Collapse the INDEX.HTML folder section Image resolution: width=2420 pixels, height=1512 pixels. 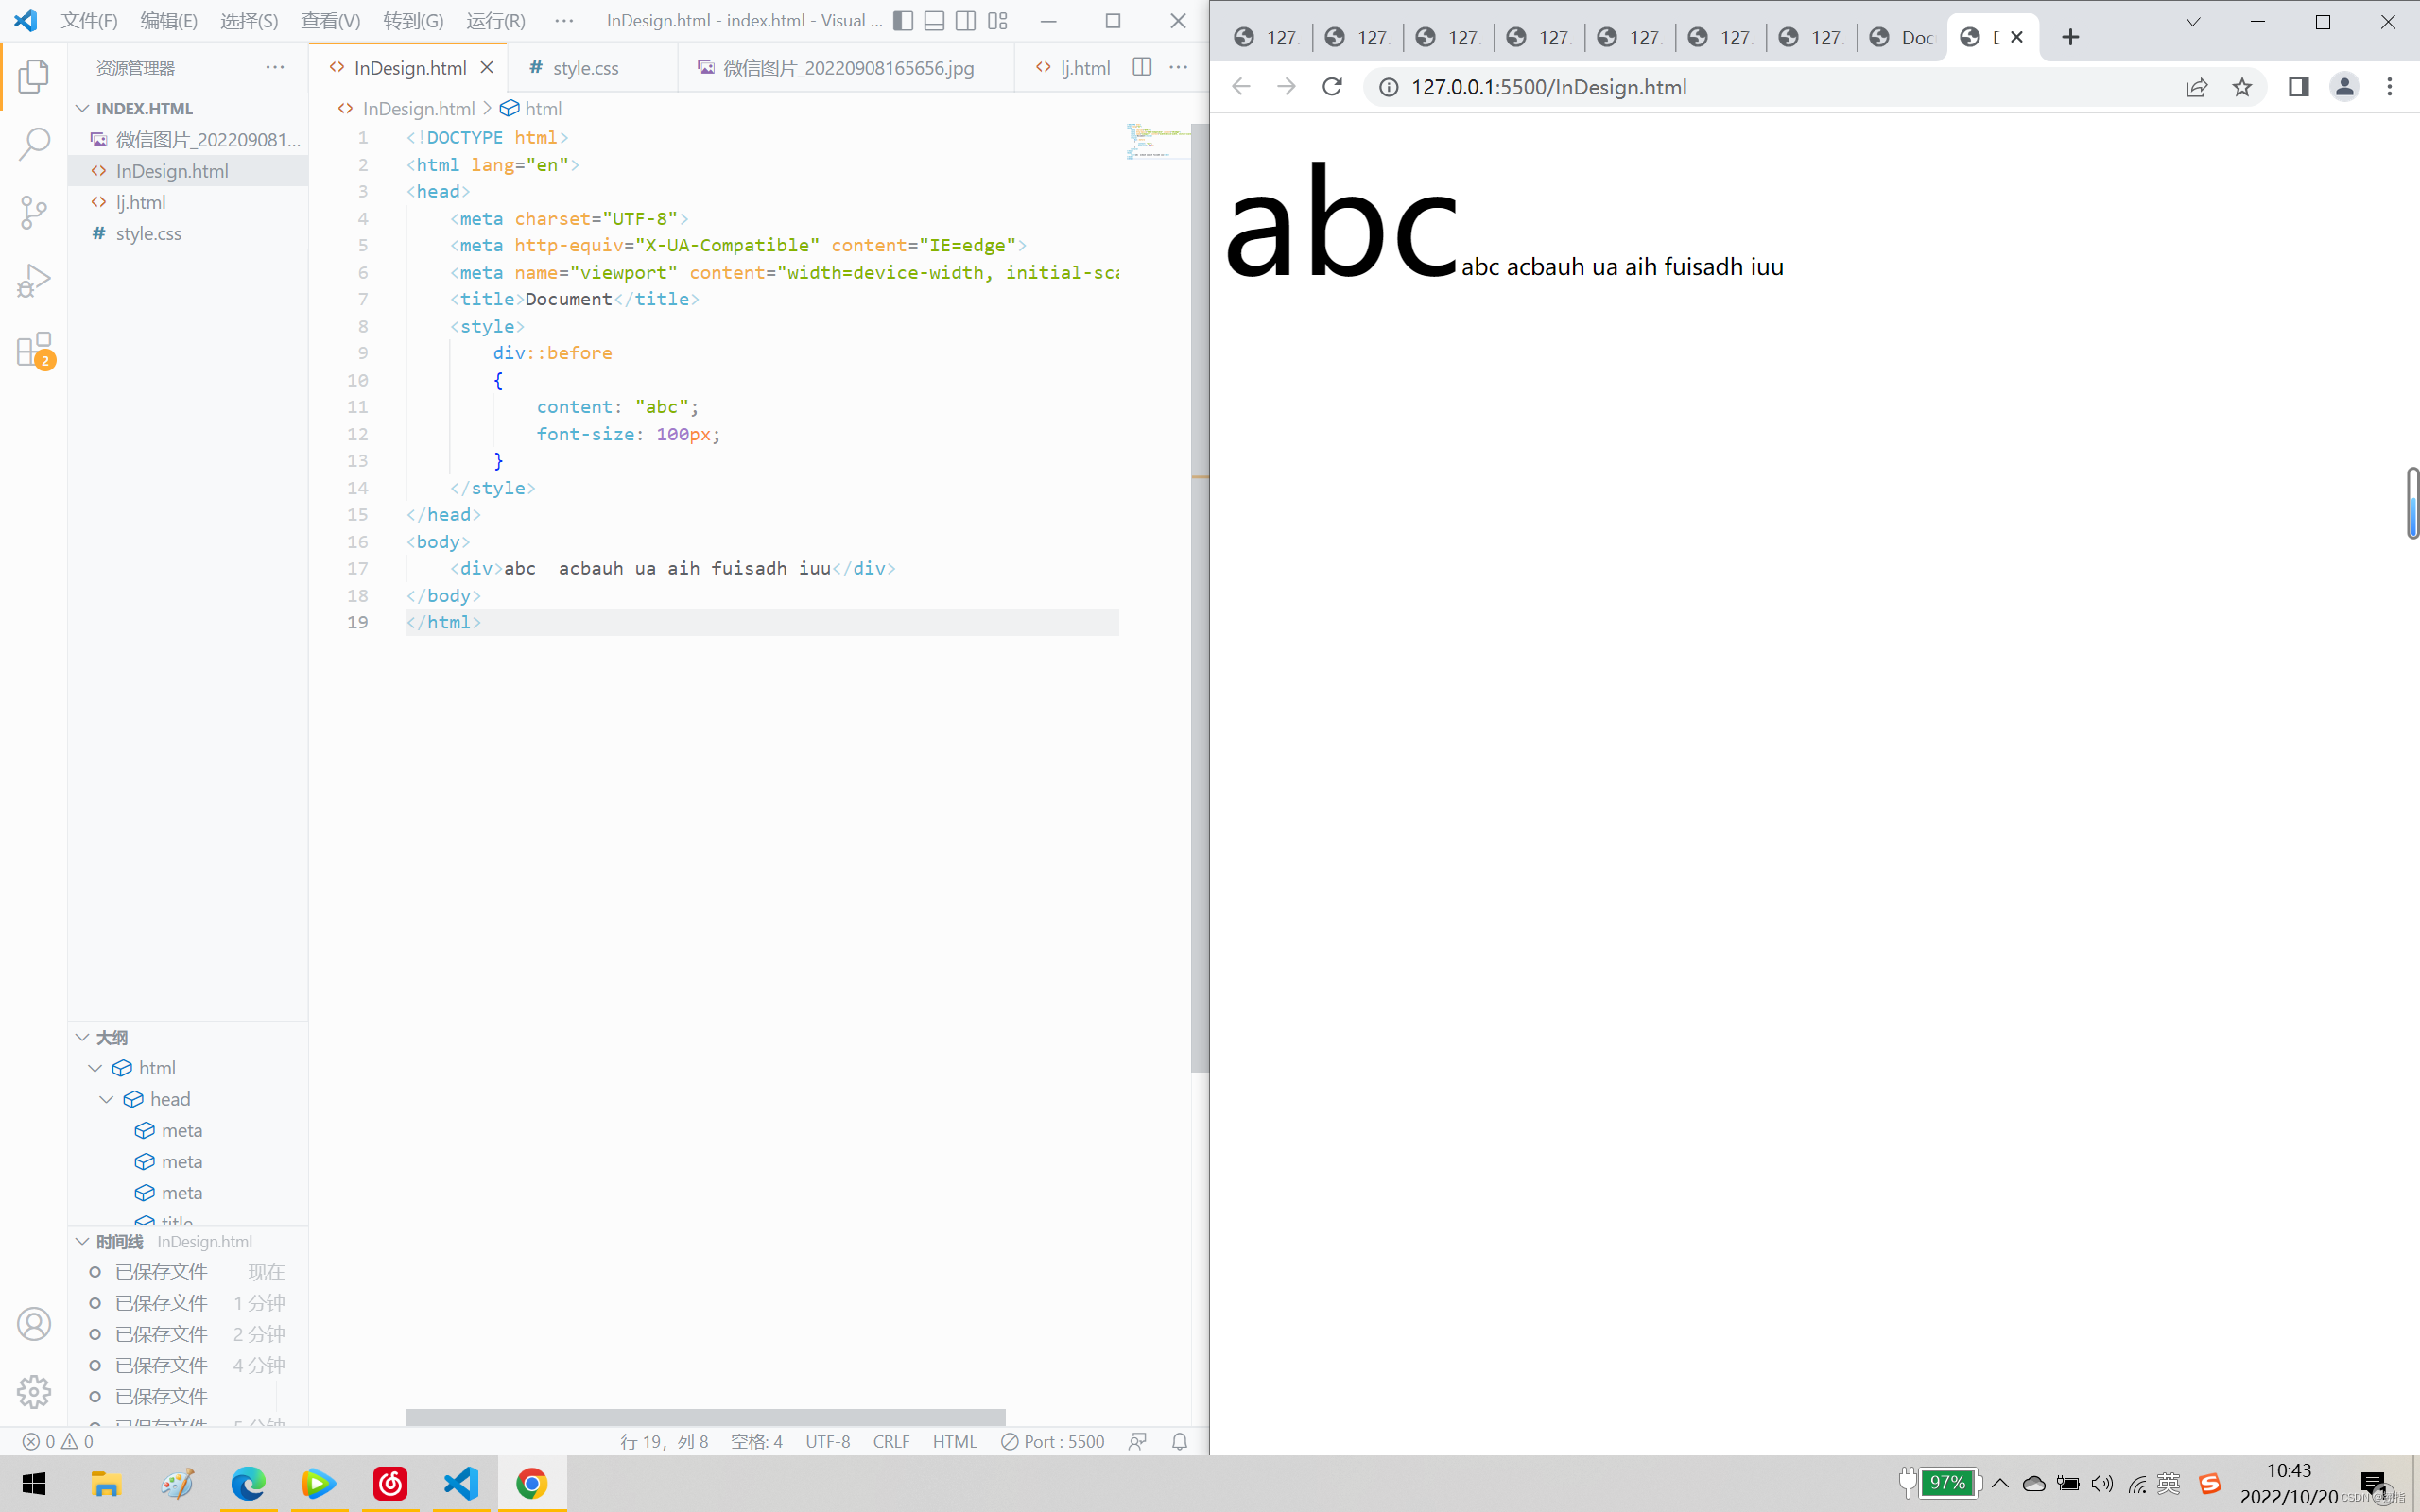point(83,108)
